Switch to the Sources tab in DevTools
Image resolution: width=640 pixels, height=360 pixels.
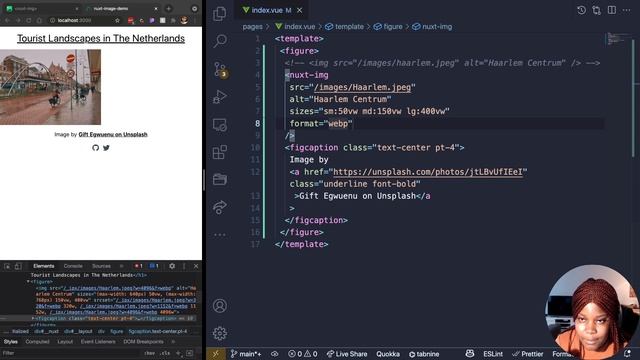[x=101, y=266]
